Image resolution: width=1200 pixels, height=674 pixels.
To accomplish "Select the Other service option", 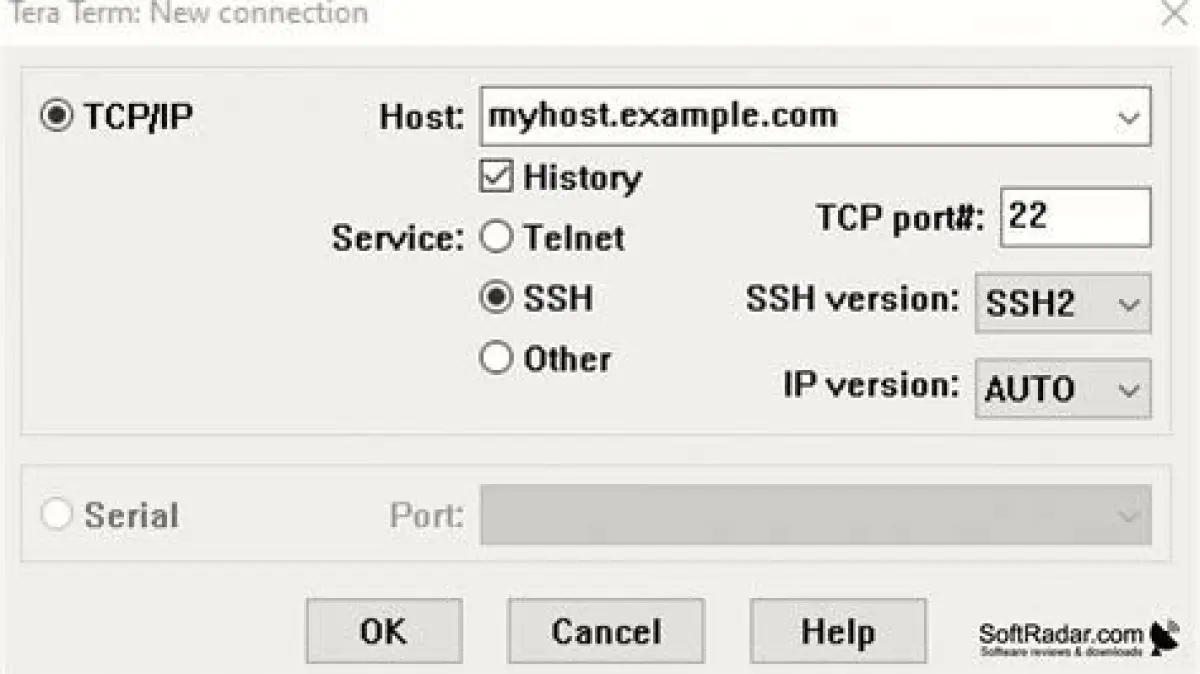I will tap(496, 358).
